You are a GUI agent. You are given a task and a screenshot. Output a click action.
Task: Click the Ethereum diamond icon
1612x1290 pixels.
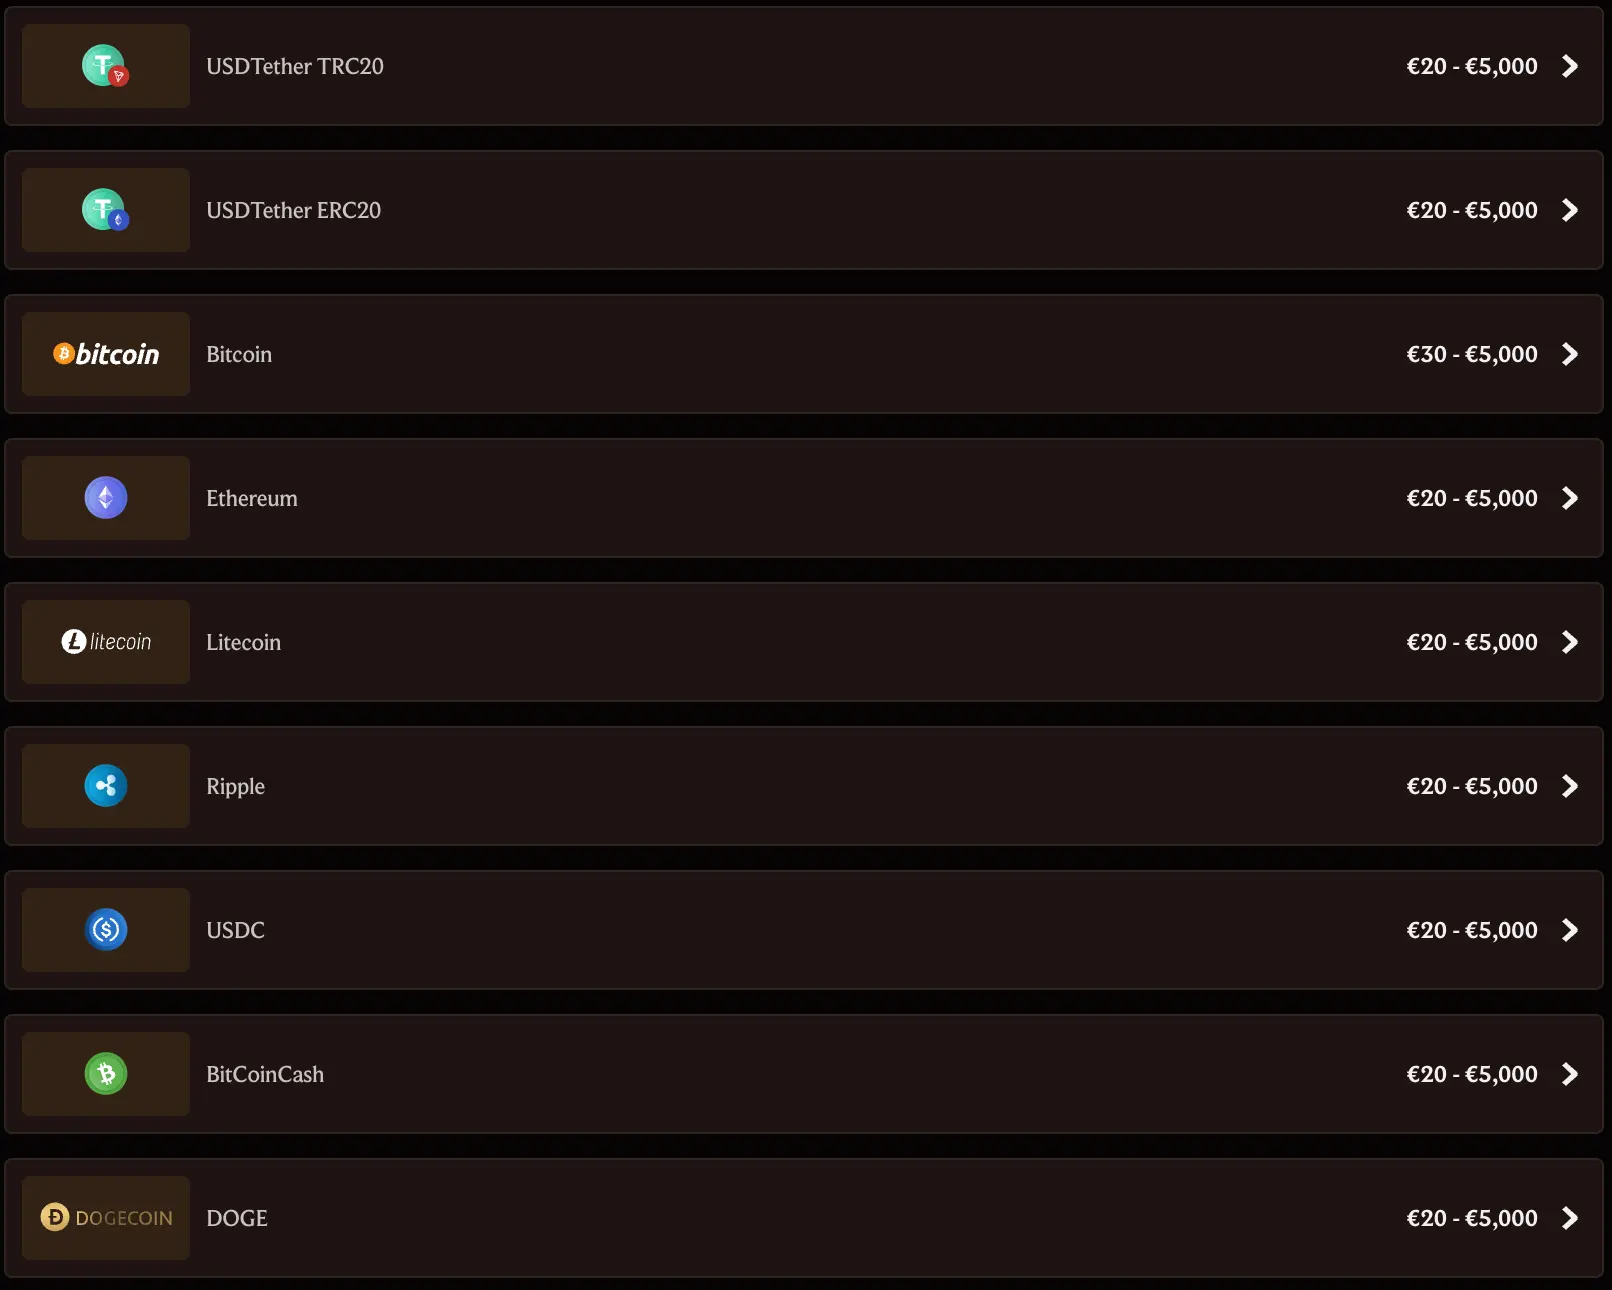tap(106, 498)
